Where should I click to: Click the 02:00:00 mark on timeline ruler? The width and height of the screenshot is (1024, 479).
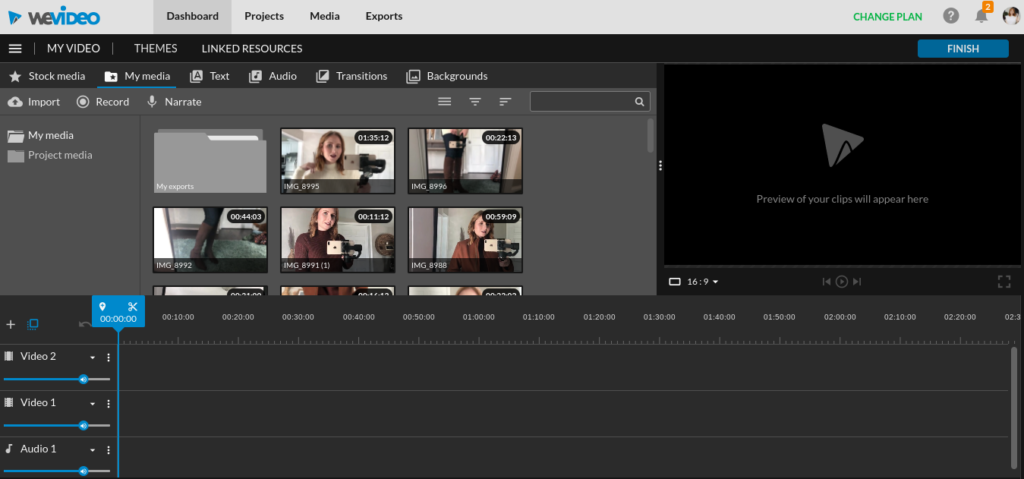coord(840,317)
